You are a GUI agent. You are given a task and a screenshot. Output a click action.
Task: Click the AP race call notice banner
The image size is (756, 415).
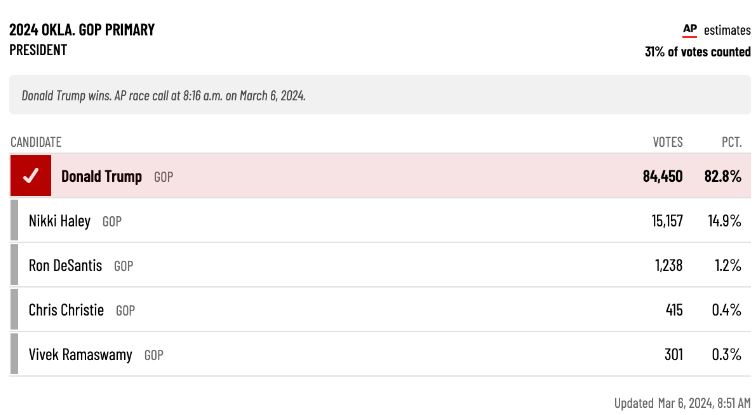(x=378, y=96)
